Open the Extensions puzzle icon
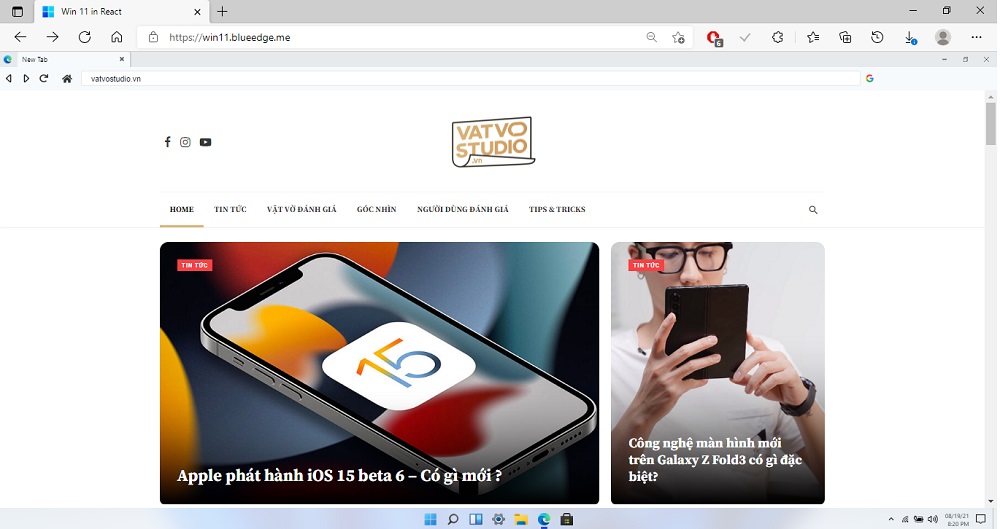1000x529 pixels. pyautogui.click(x=777, y=37)
